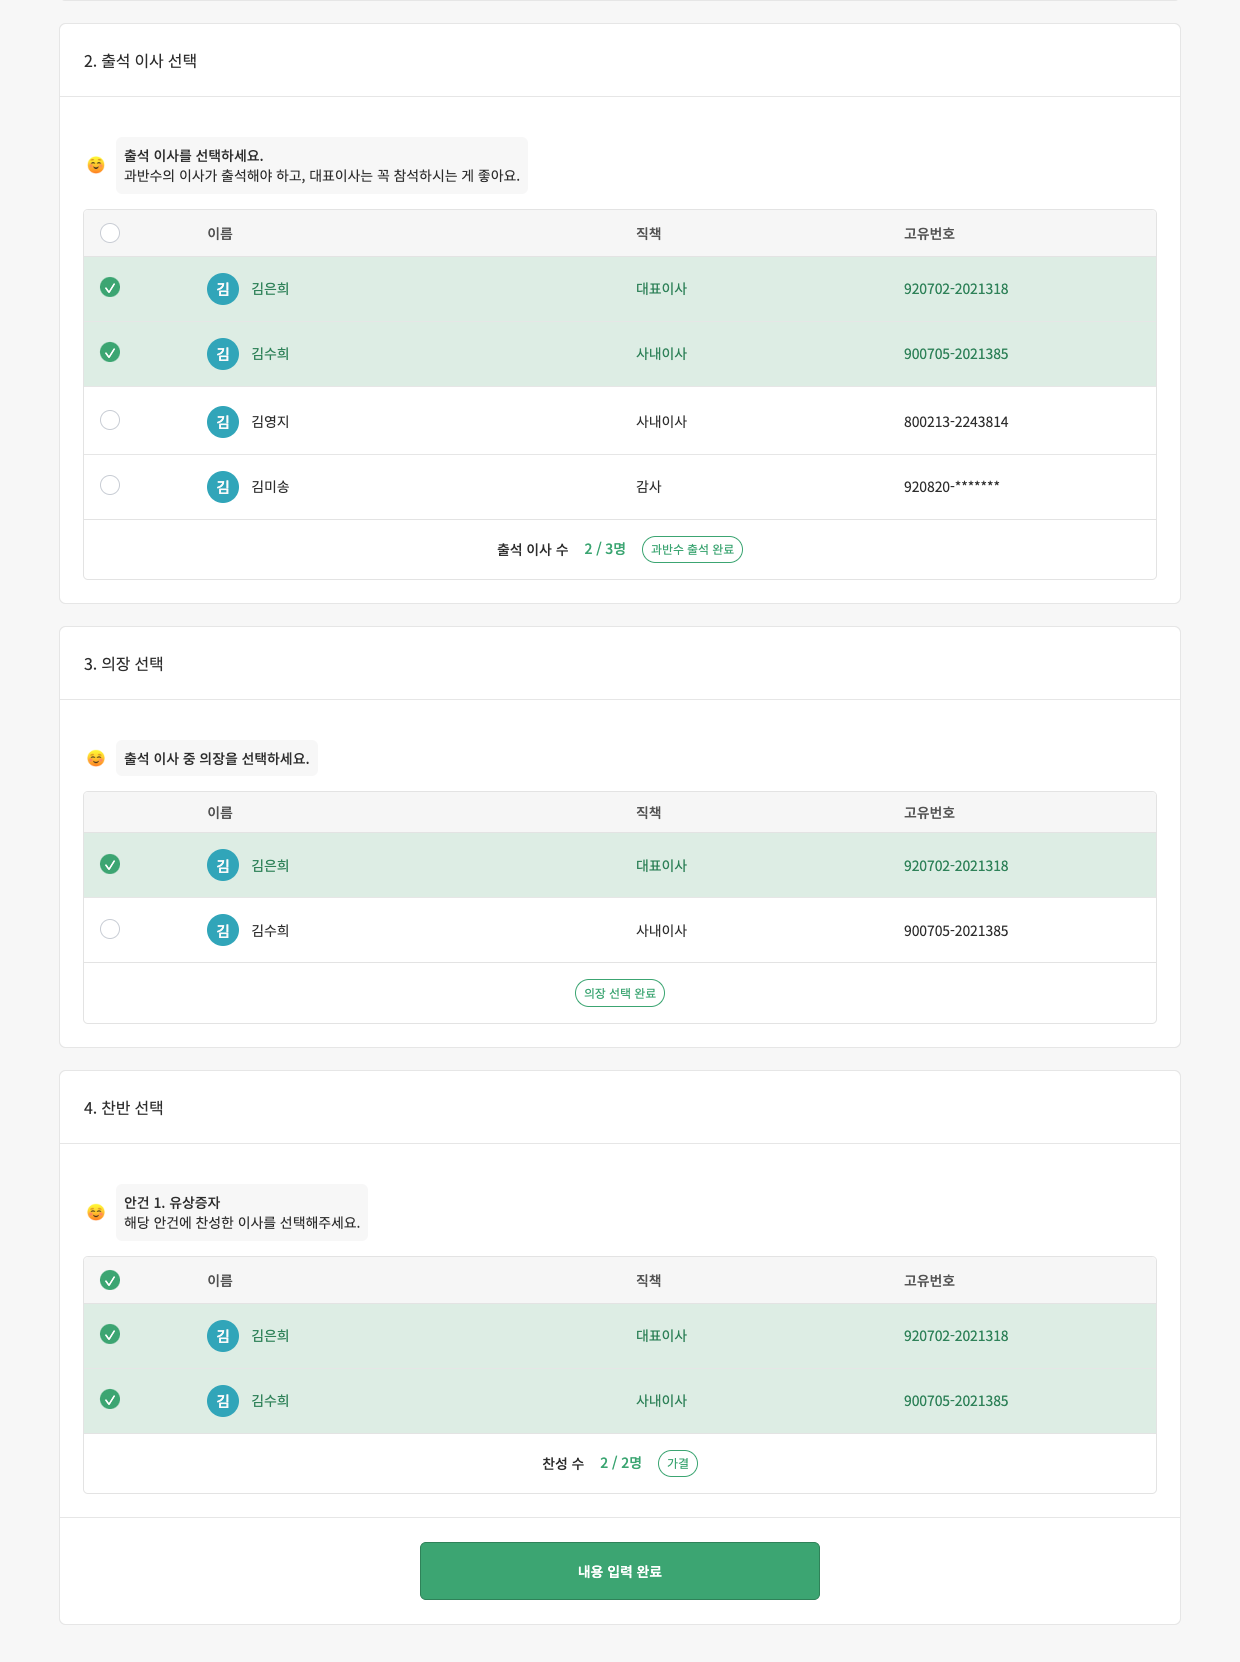Check 김영지 as attending director
This screenshot has height=1662, width=1240.
(x=110, y=420)
